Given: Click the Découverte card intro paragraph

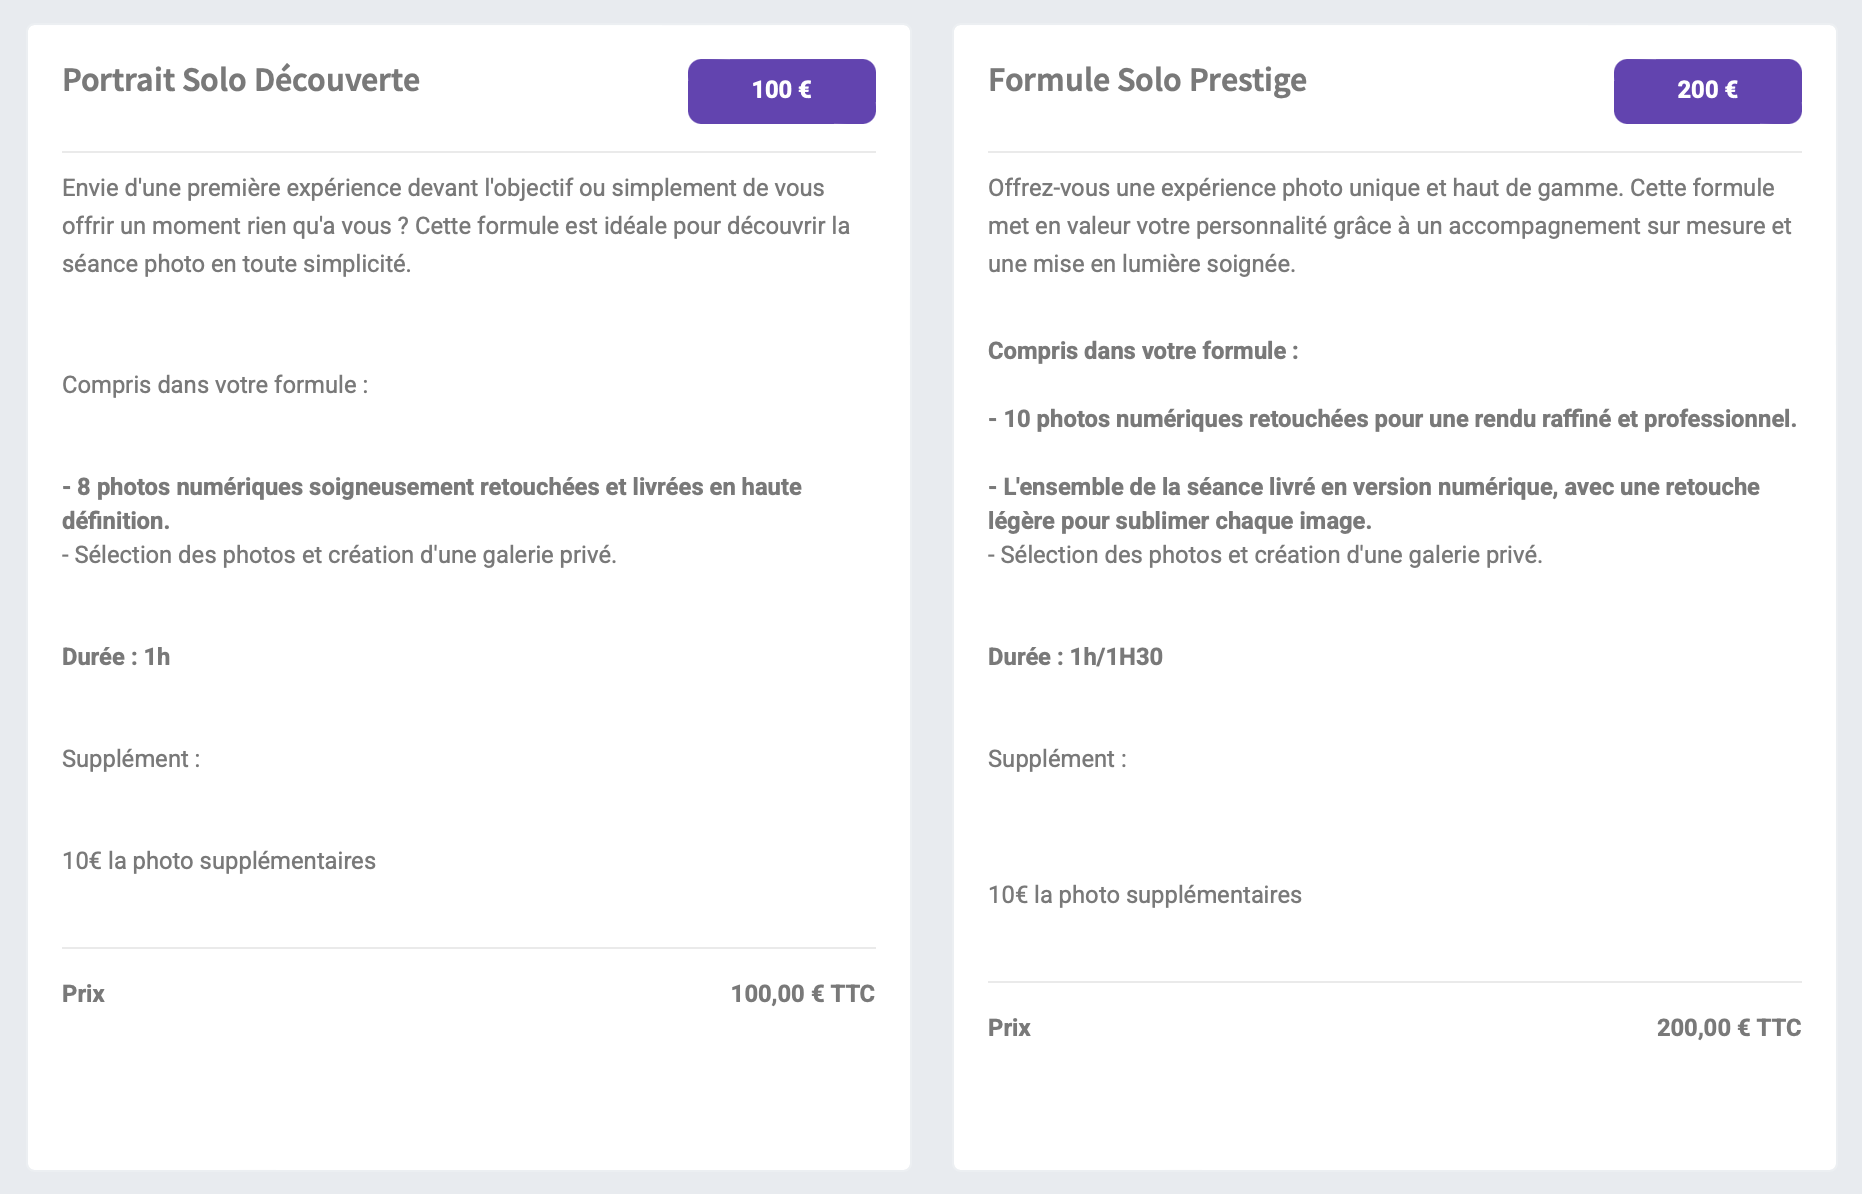Looking at the screenshot, I should point(456,226).
